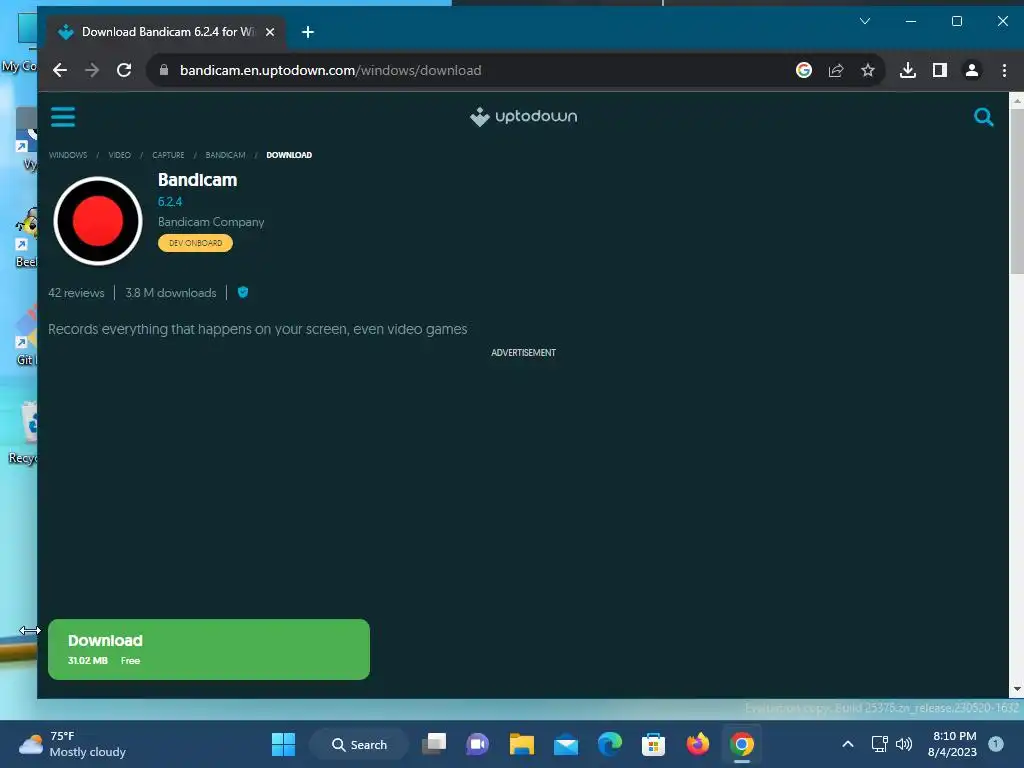Open the clock and calendar flyout
This screenshot has width=1024, height=768.
tap(953, 744)
